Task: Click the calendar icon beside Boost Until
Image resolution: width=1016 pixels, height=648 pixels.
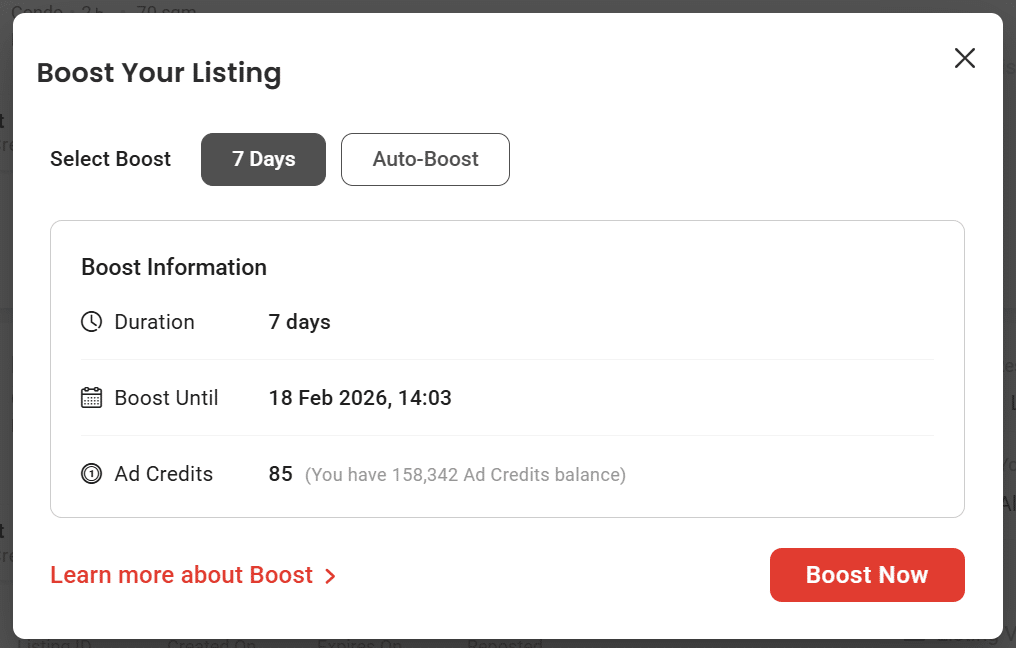Action: pyautogui.click(x=91, y=398)
